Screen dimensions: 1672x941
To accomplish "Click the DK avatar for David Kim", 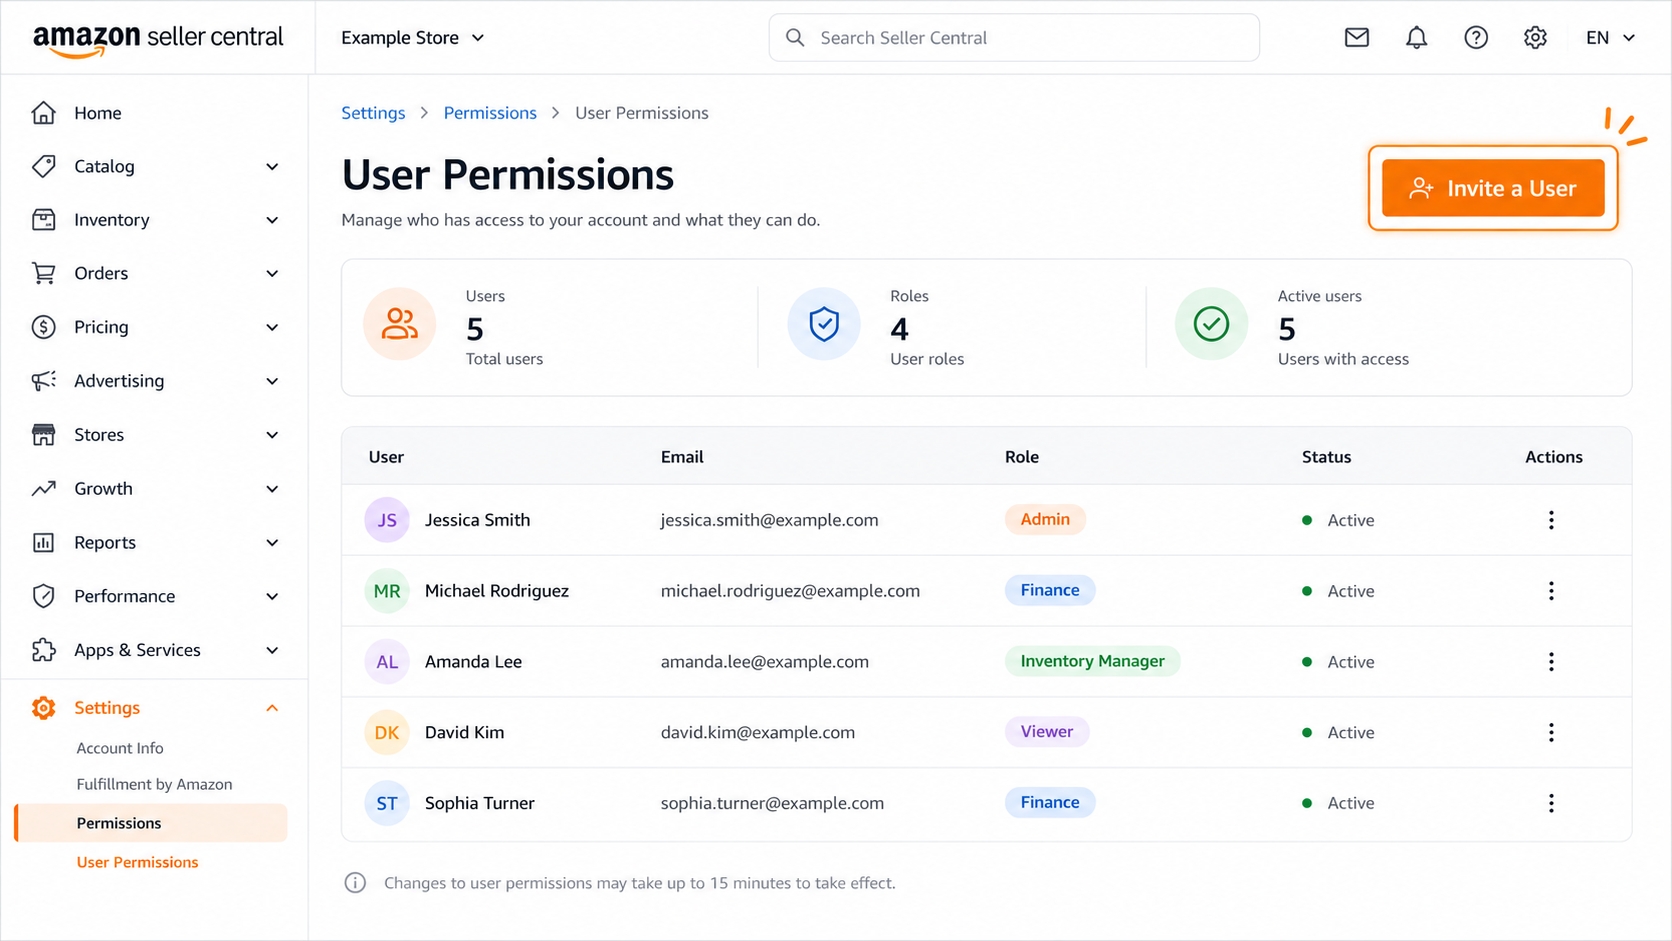I will click(x=387, y=733).
